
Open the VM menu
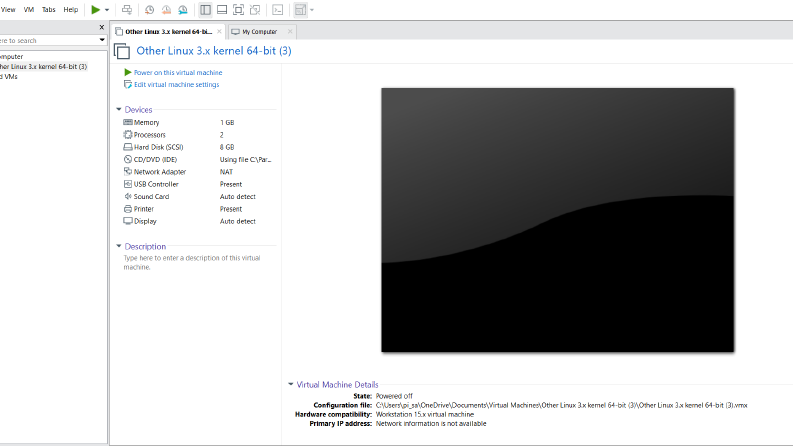click(x=29, y=10)
